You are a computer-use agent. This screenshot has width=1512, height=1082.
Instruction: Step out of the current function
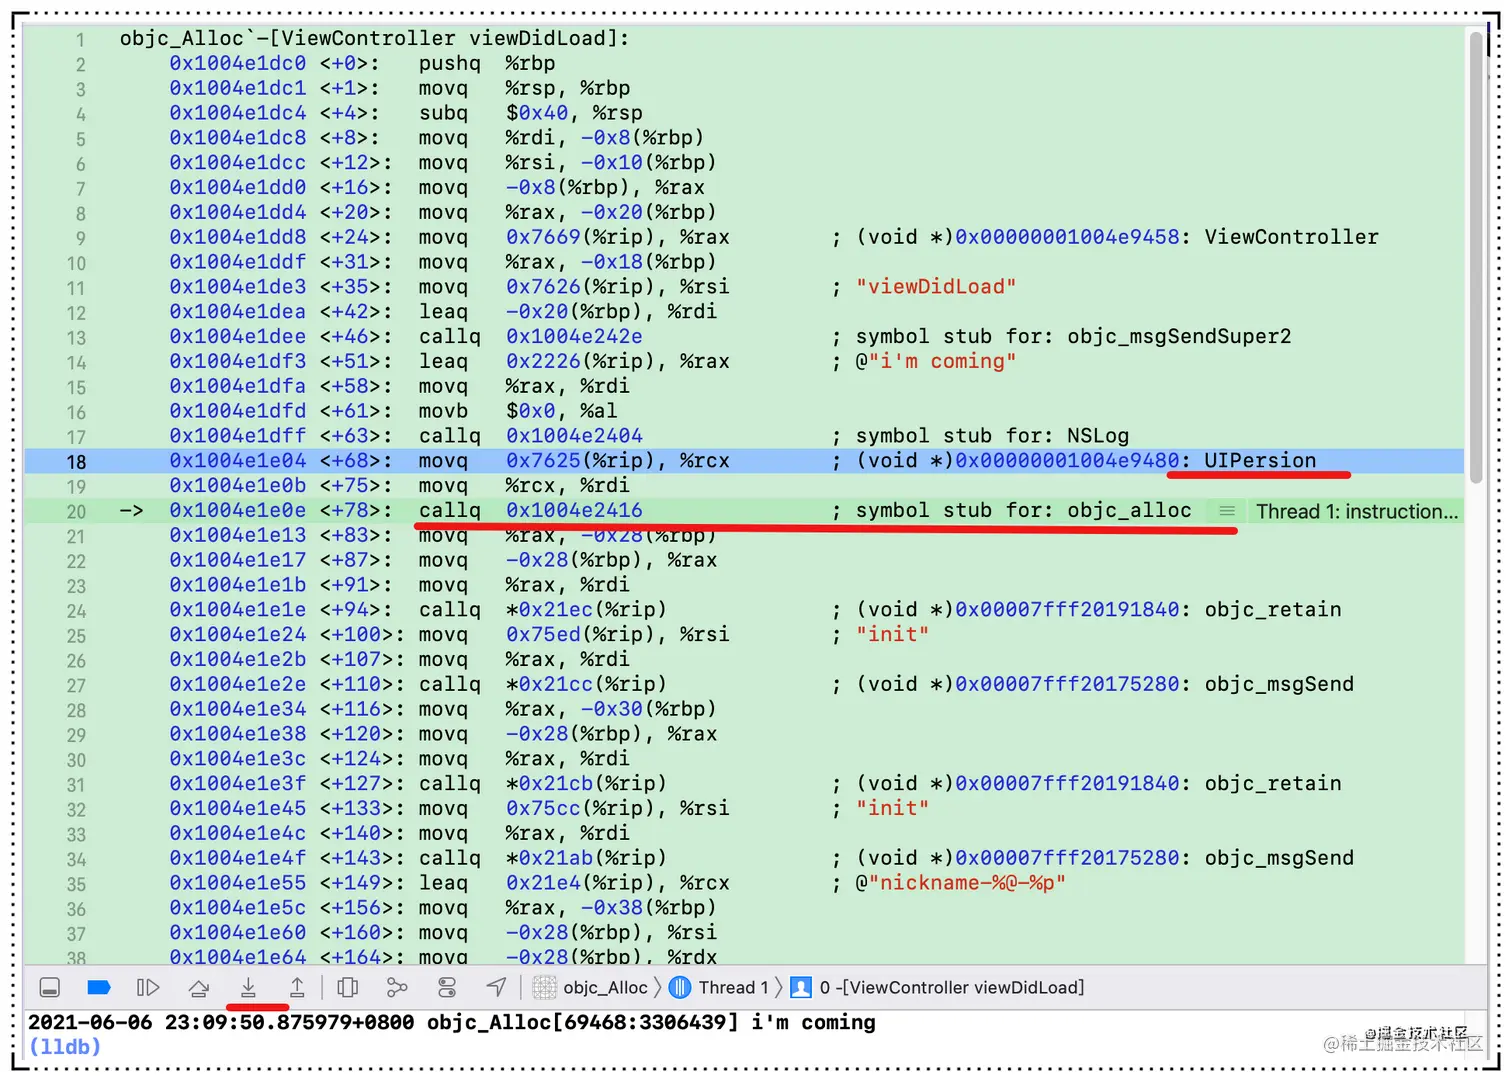(297, 988)
